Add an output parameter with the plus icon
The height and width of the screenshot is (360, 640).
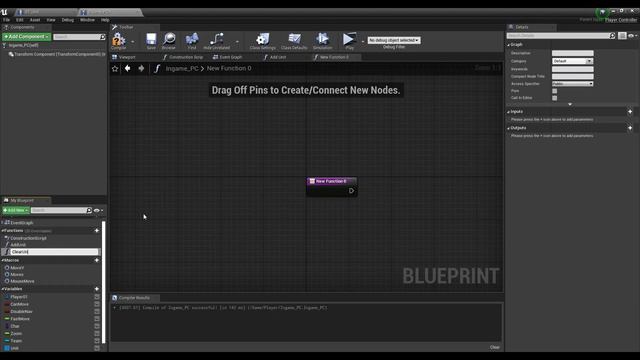pyautogui.click(x=630, y=128)
